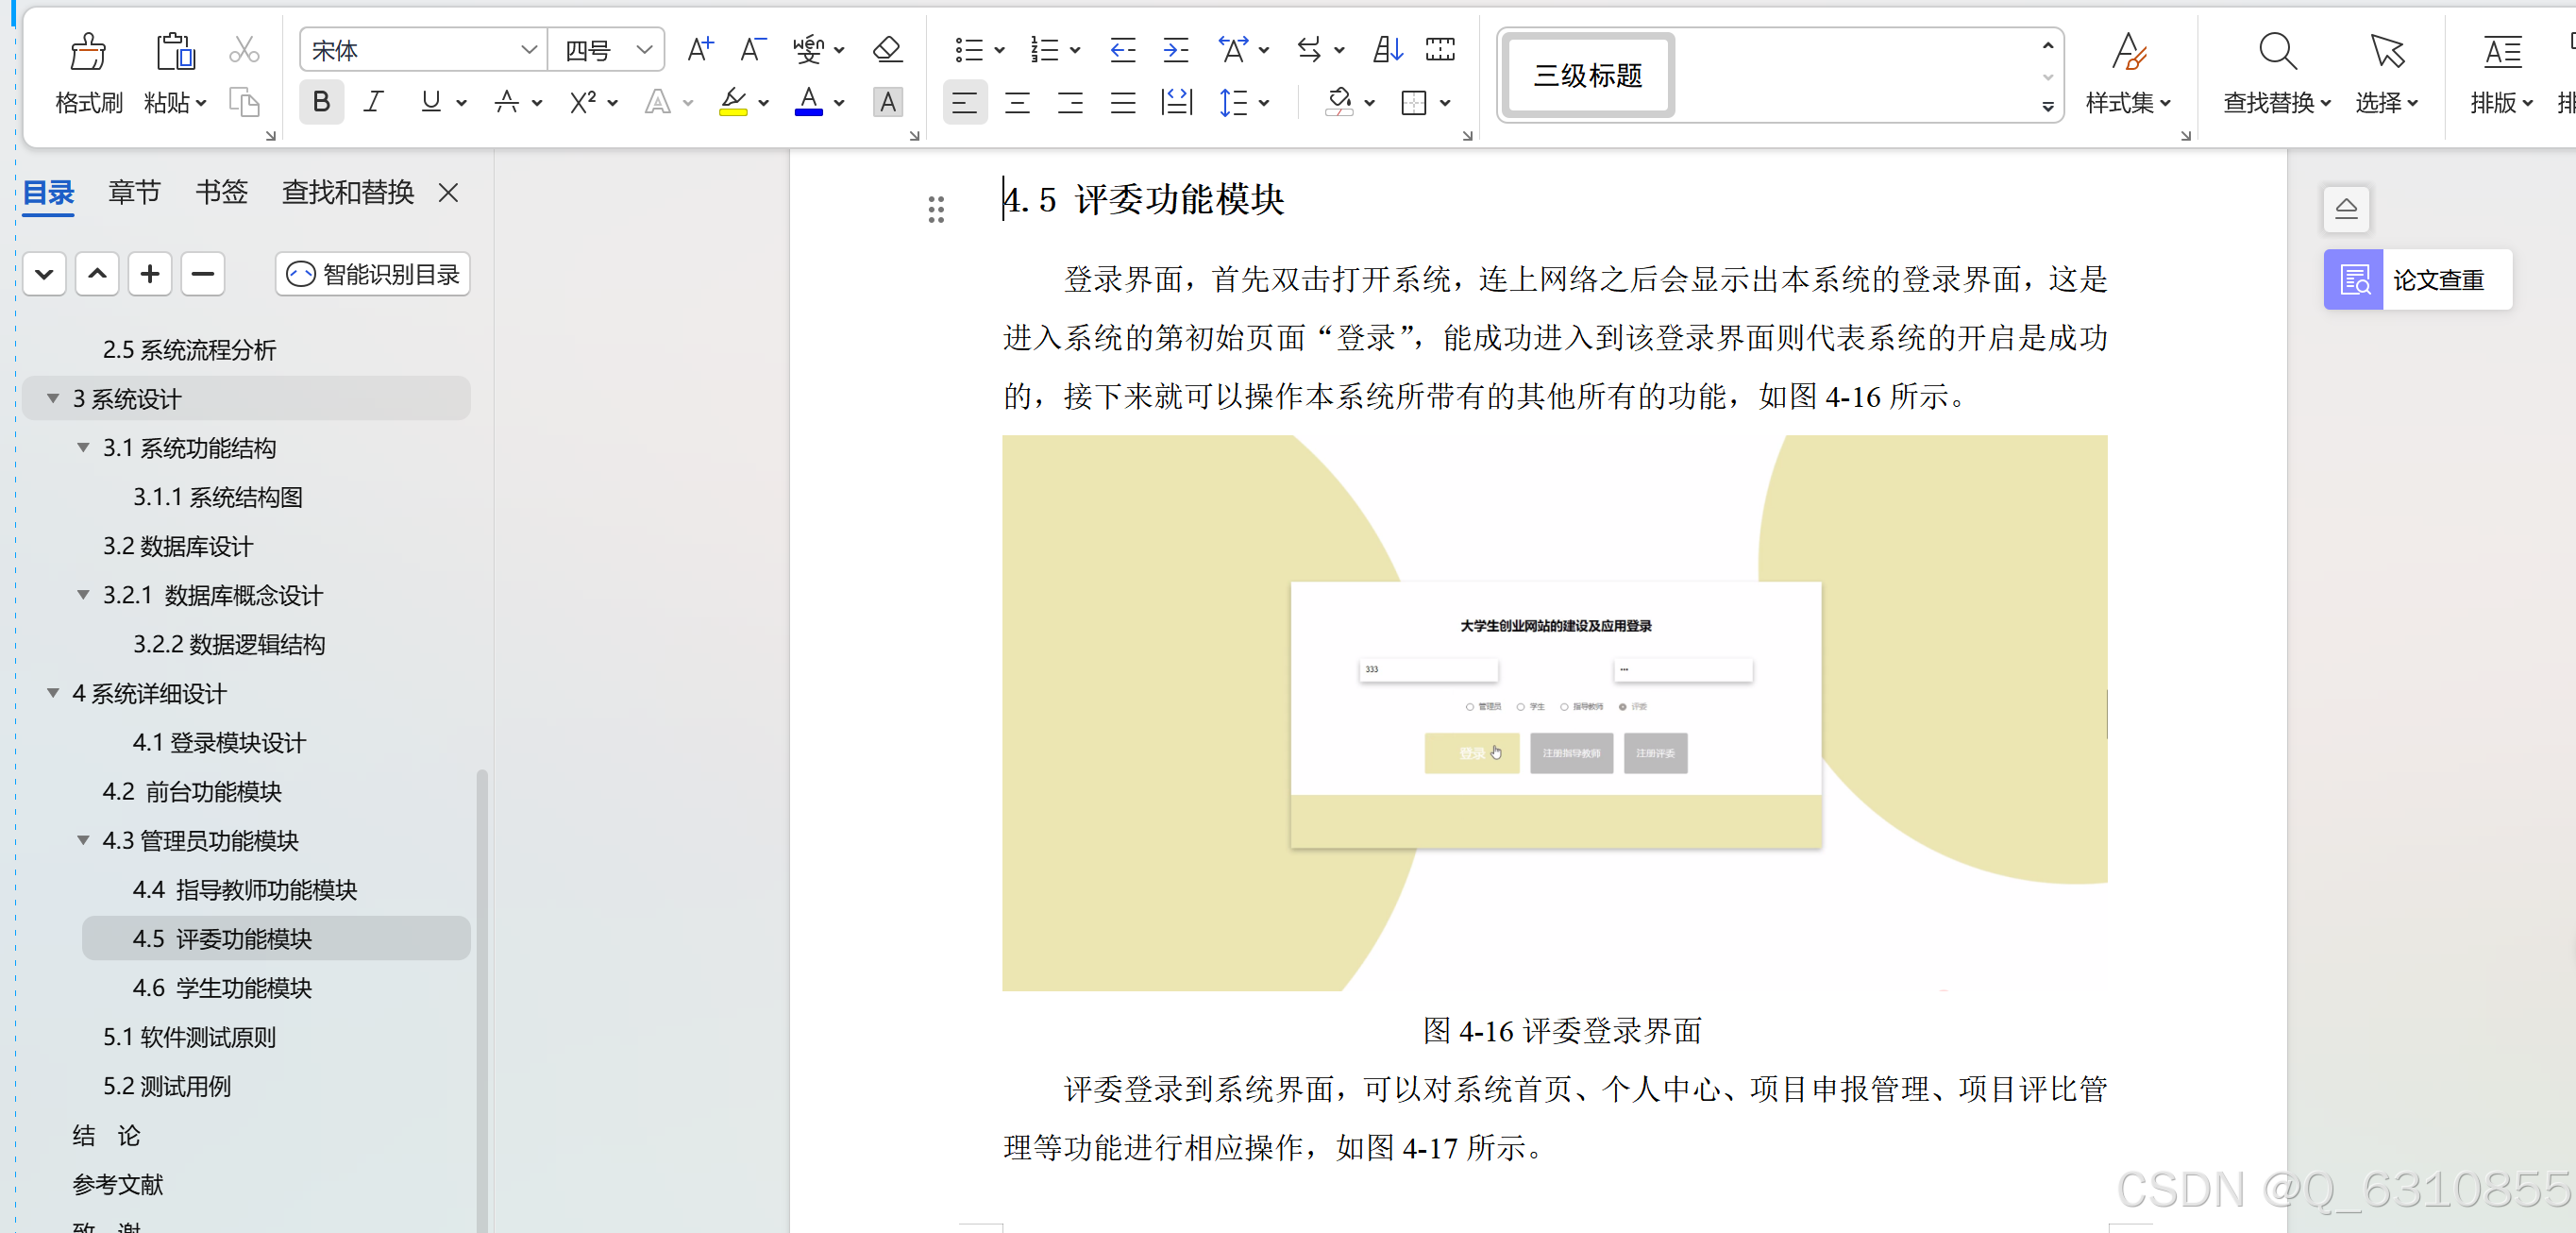2576x1233 pixels.
Task: Click the login screenshot image in document
Action: (x=1555, y=712)
